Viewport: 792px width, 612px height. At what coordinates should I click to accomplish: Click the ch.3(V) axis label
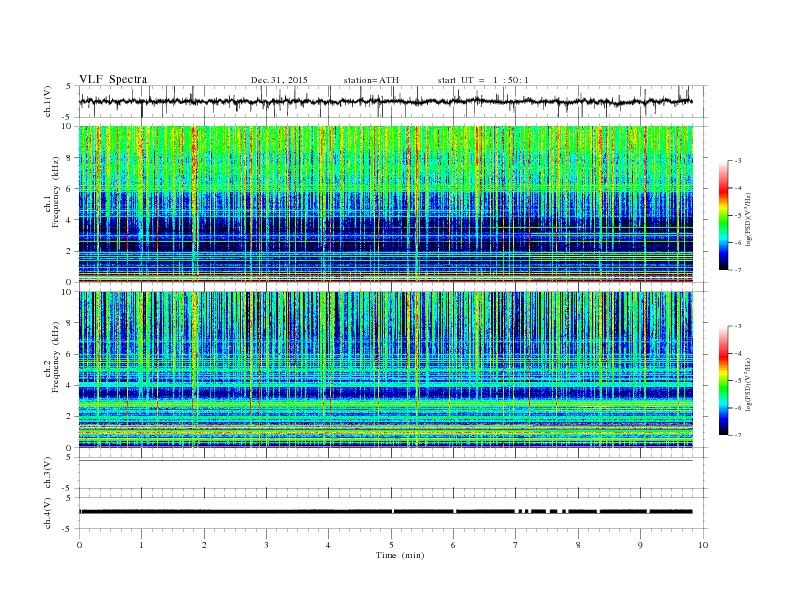click(48, 473)
